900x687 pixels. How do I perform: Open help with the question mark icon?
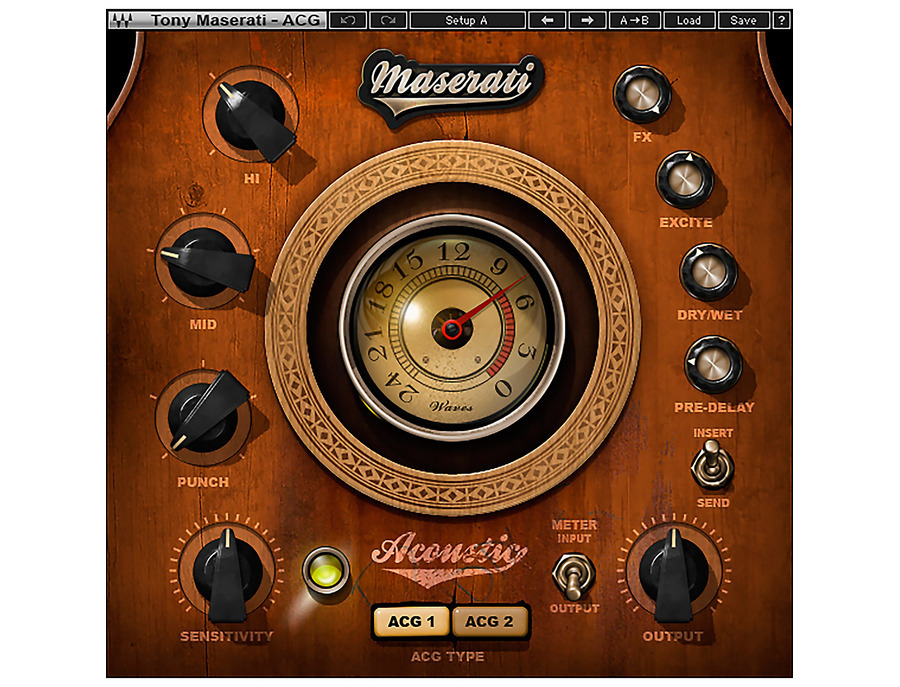(x=781, y=20)
